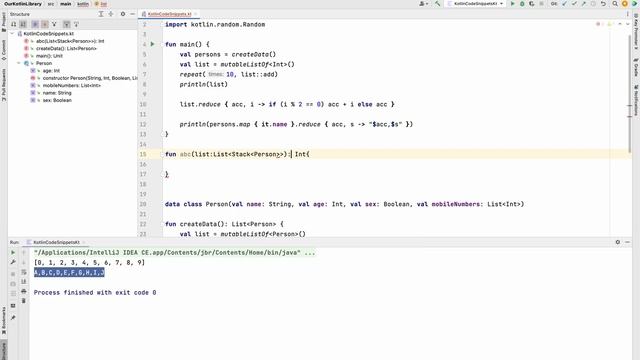This screenshot has height=360, width=640.
Task: Open Structure panel settings gear
Action: pos(123,14)
